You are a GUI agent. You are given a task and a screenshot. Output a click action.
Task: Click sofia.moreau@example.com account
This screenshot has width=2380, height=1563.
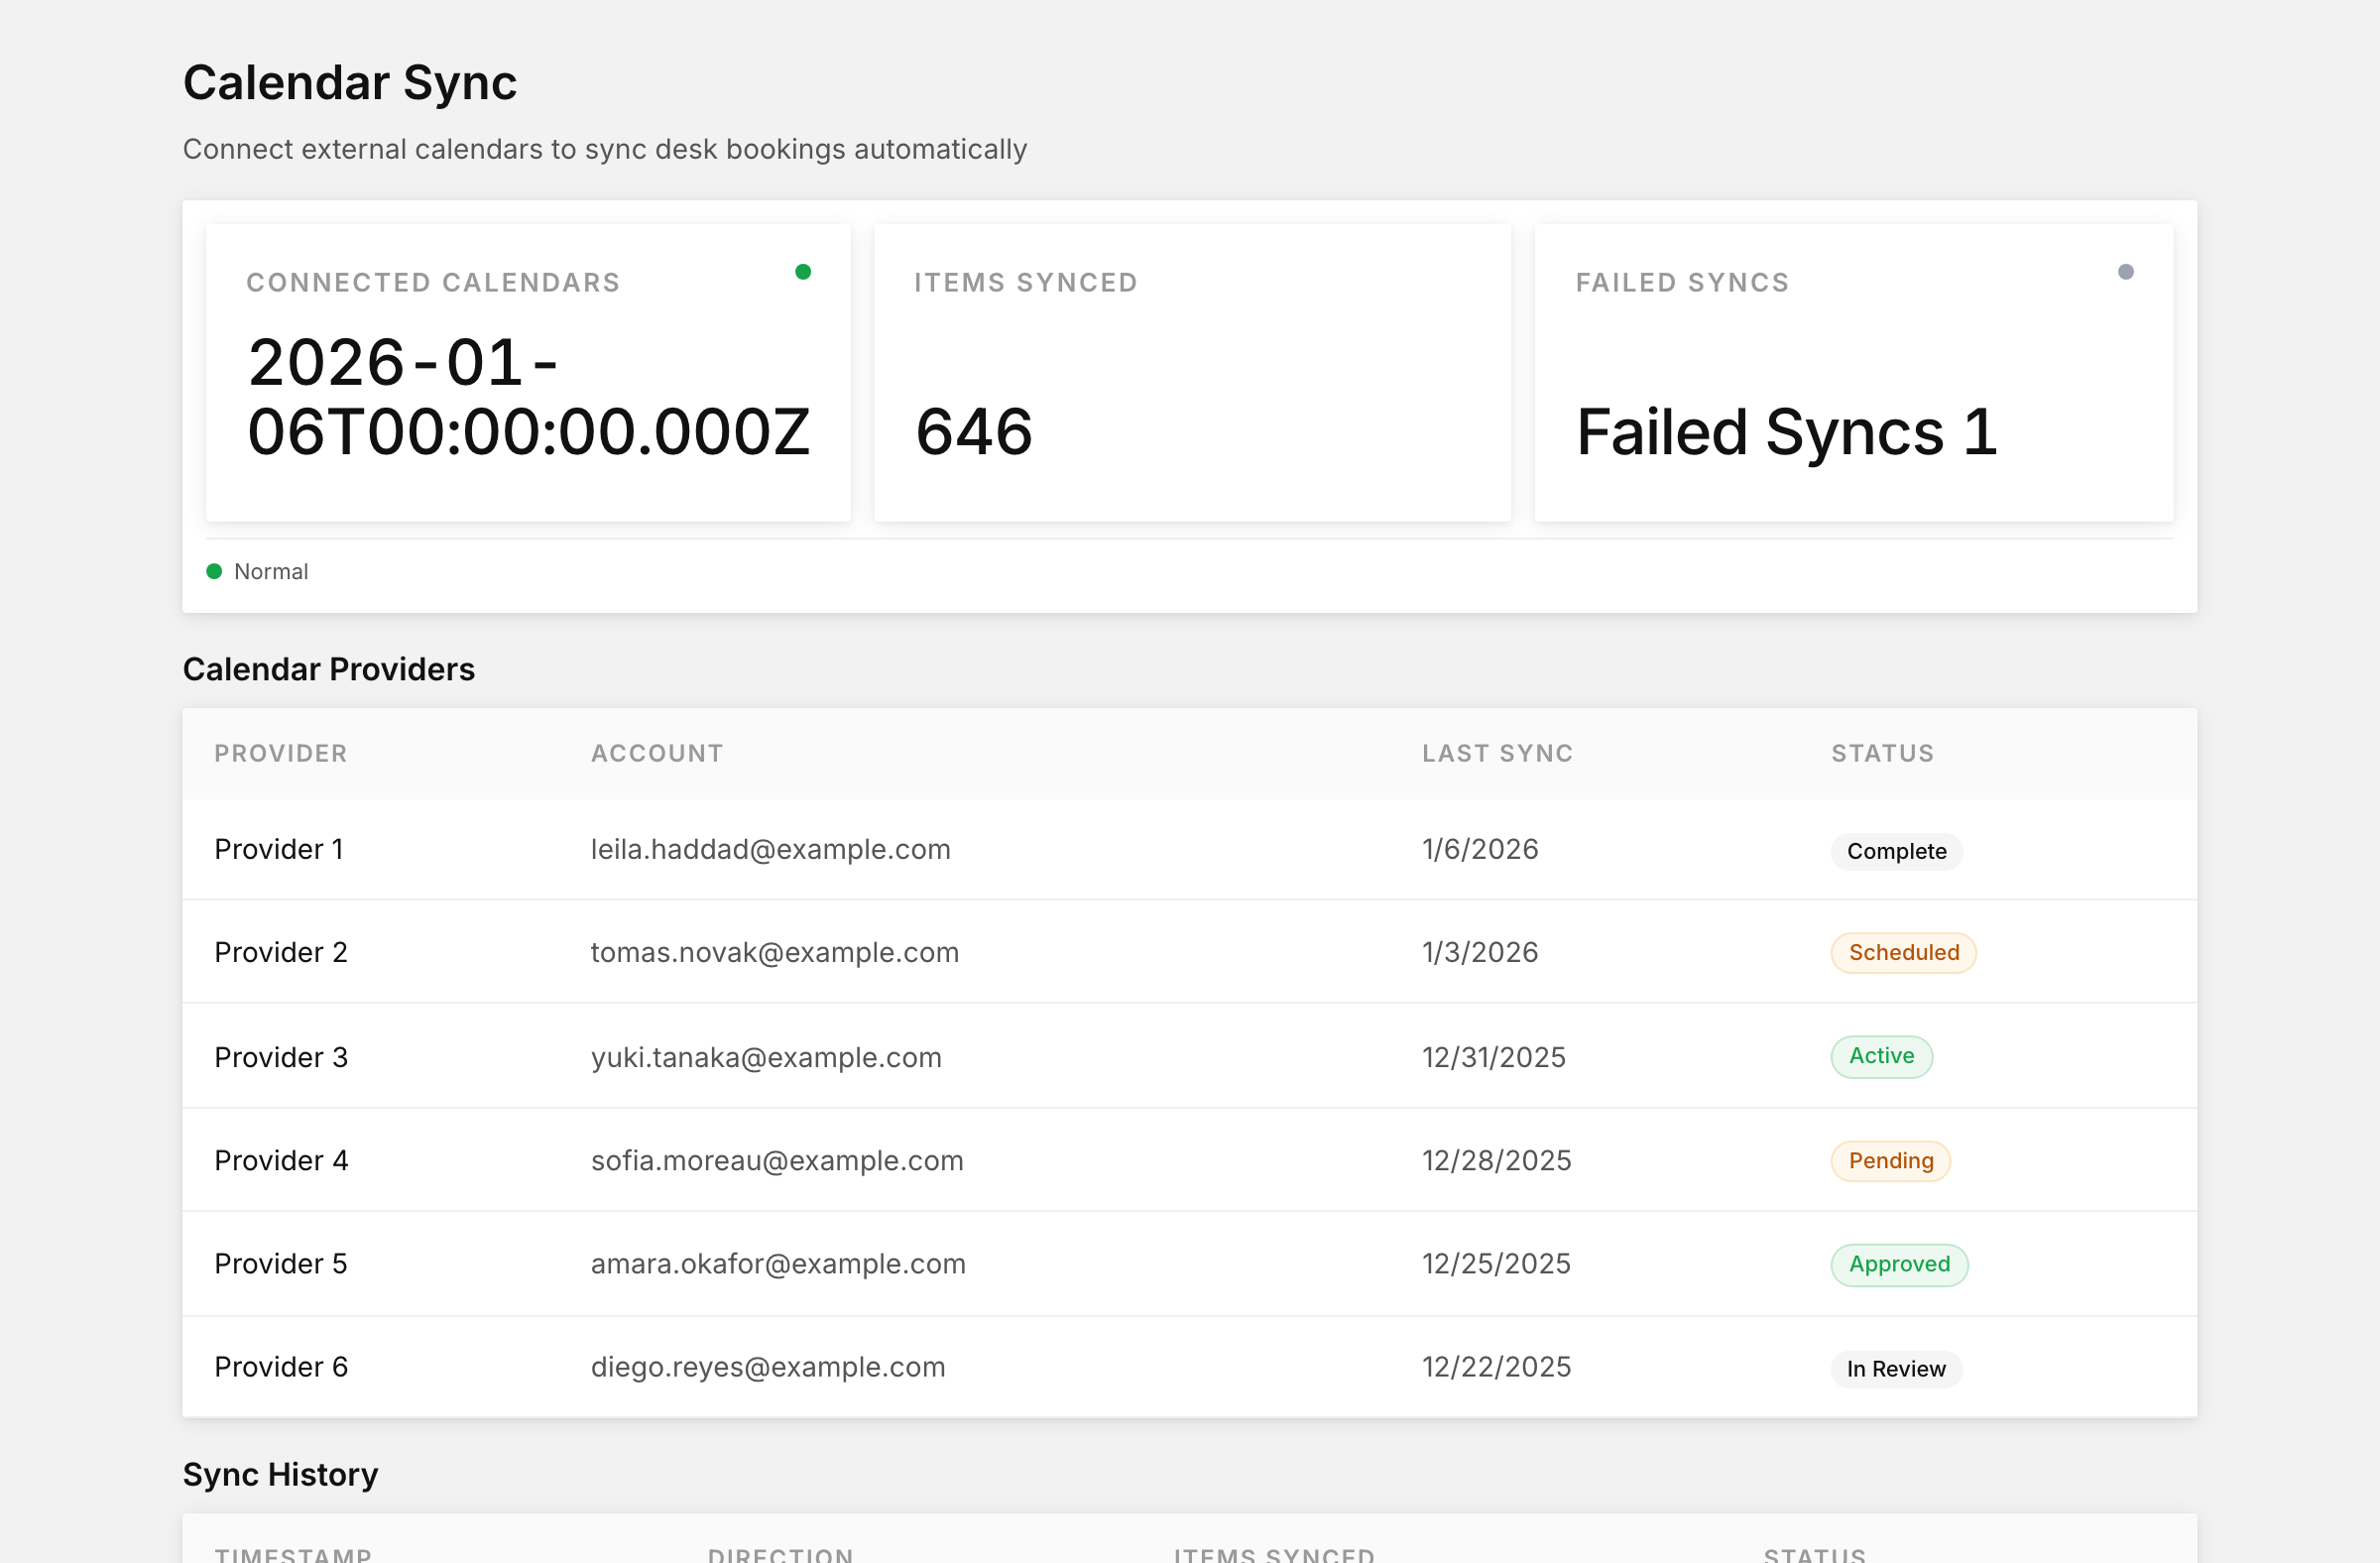click(777, 1161)
